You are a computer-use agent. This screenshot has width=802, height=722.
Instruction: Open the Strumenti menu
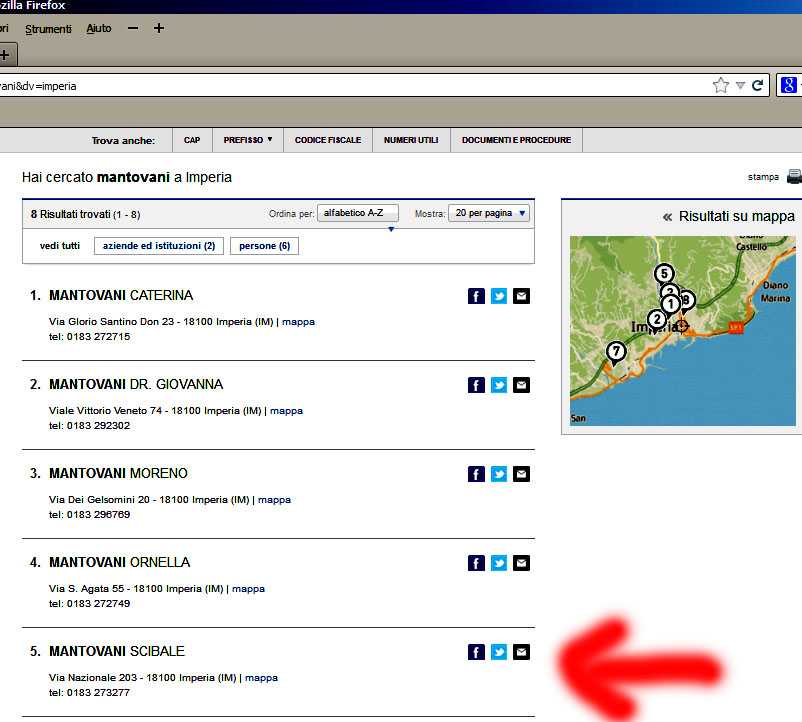[x=48, y=29]
